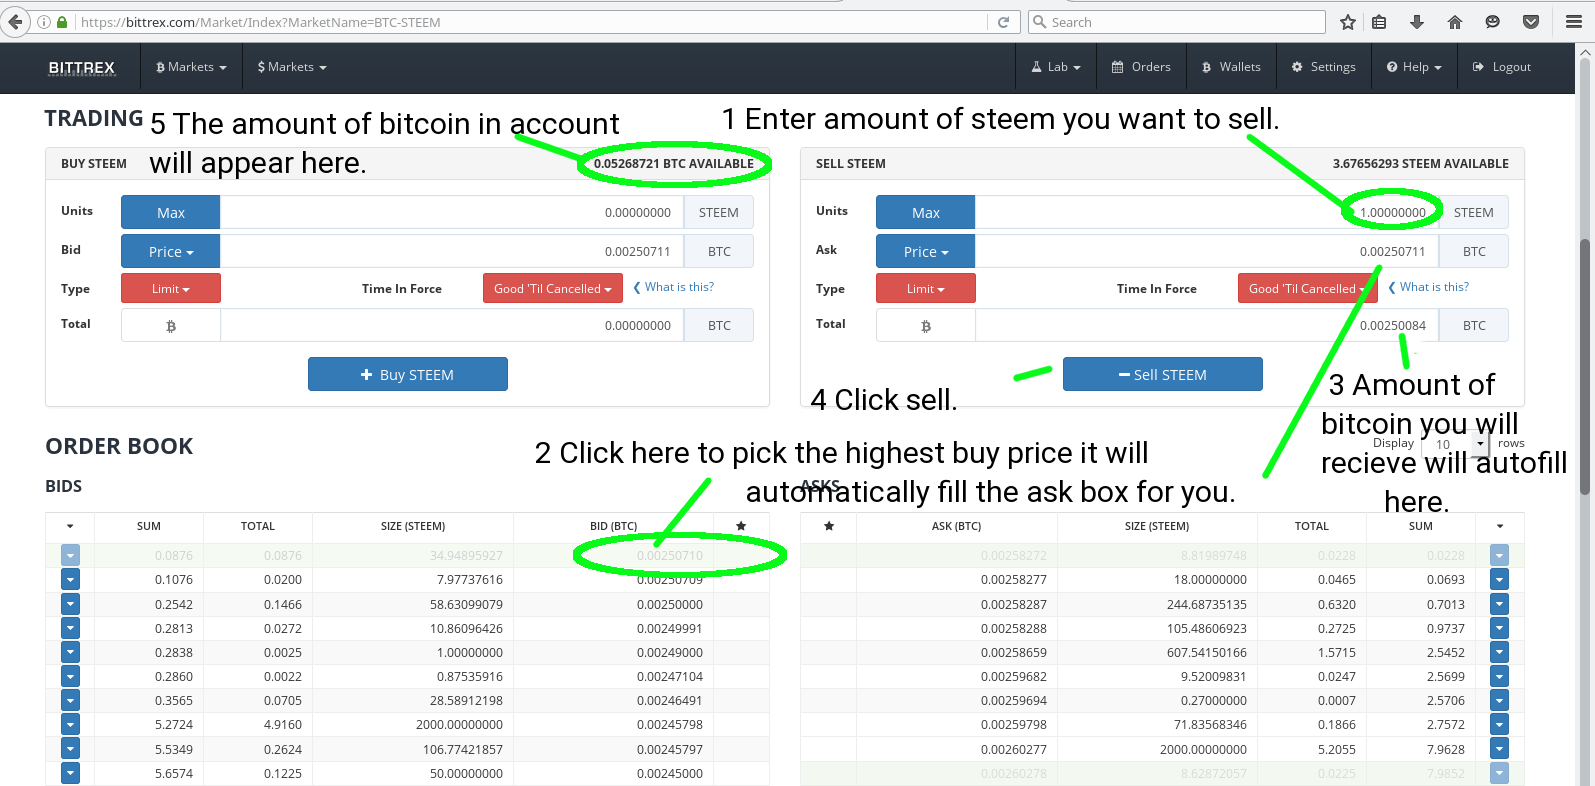The image size is (1595, 786).
Task: Bookmark this page with the star icon
Action: [x=1348, y=22]
